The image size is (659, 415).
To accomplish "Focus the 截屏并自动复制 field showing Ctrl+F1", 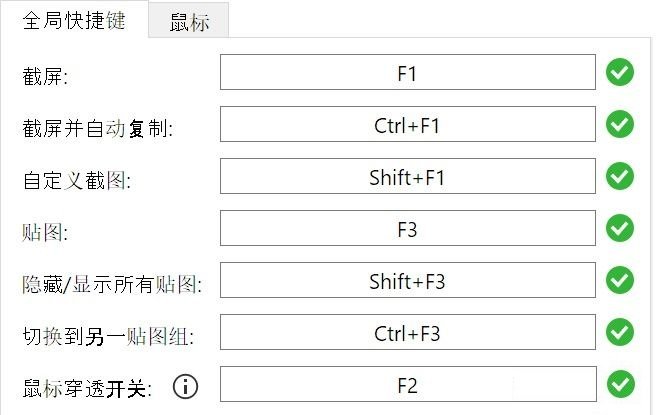I will 407,126.
